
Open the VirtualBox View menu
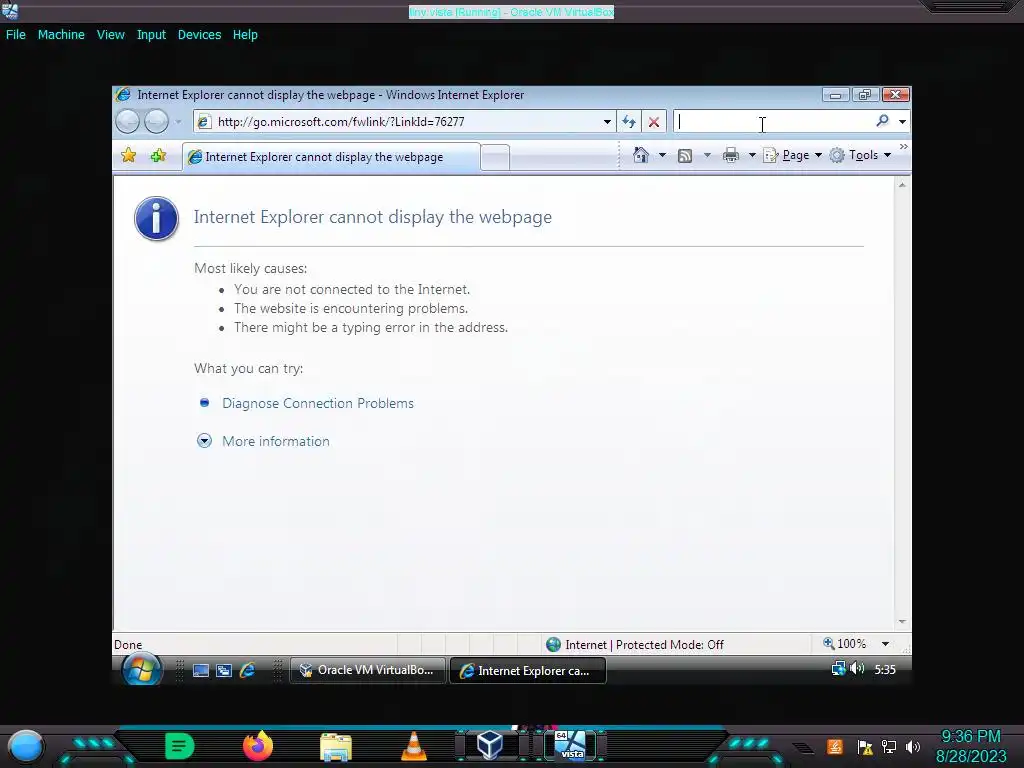[x=110, y=35]
